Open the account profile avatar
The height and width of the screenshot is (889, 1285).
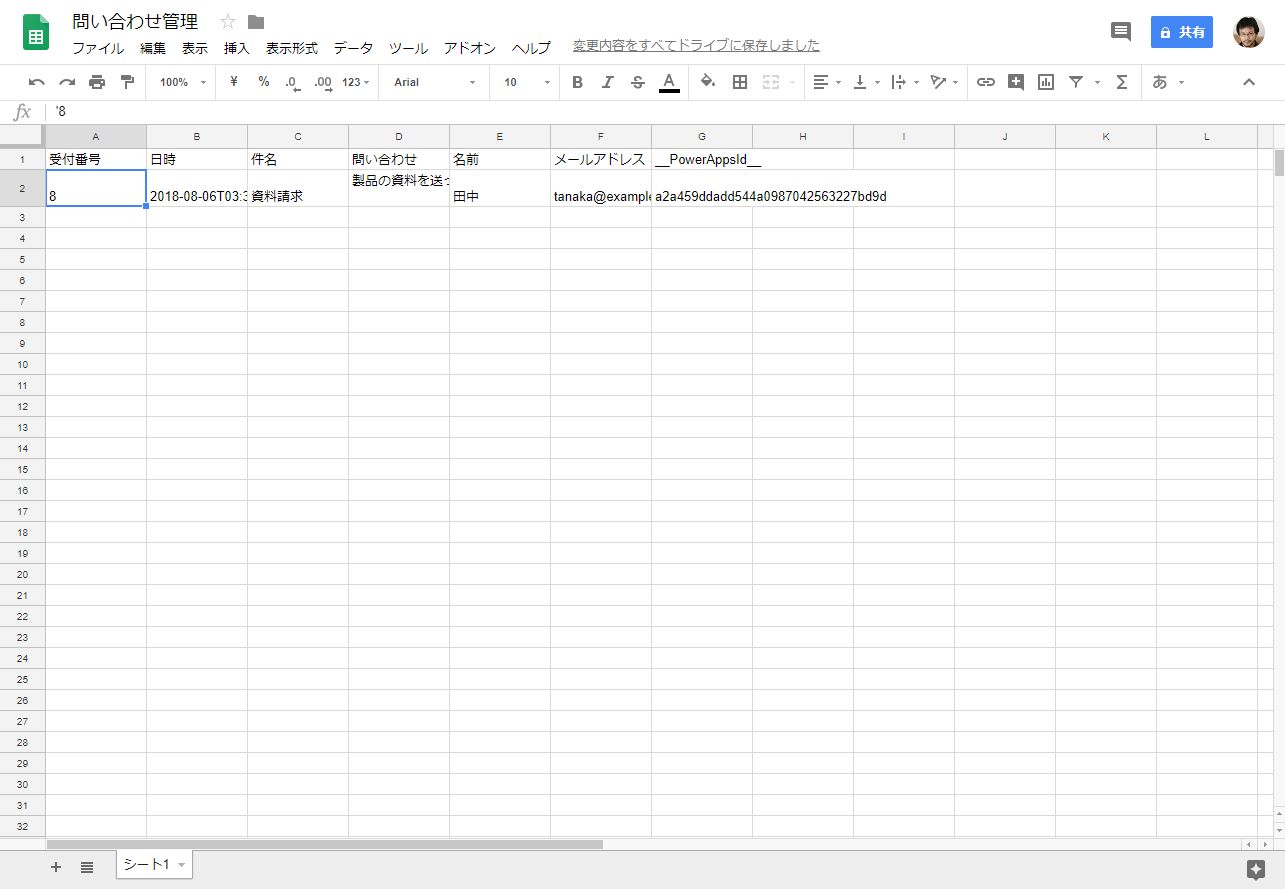click(x=1249, y=32)
